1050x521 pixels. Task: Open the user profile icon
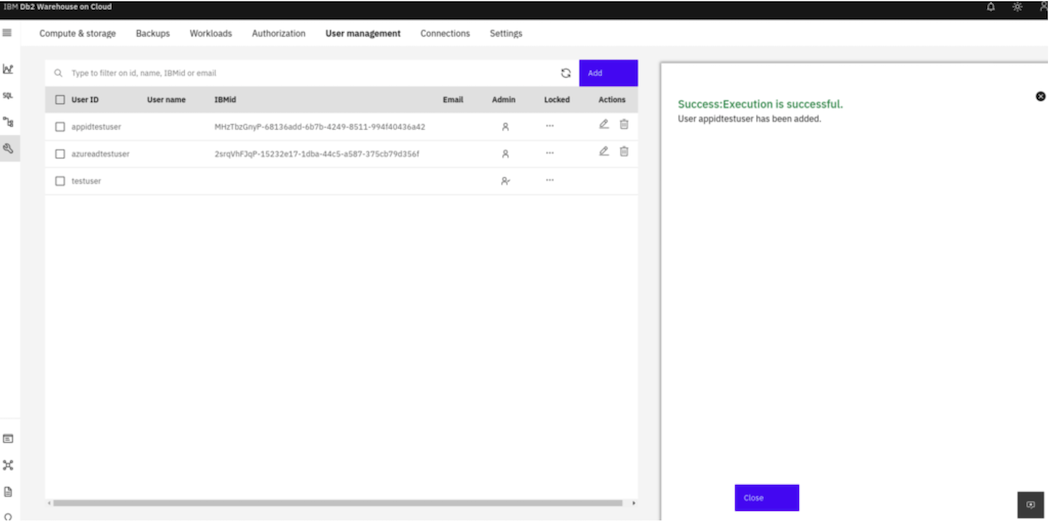click(x=1044, y=7)
